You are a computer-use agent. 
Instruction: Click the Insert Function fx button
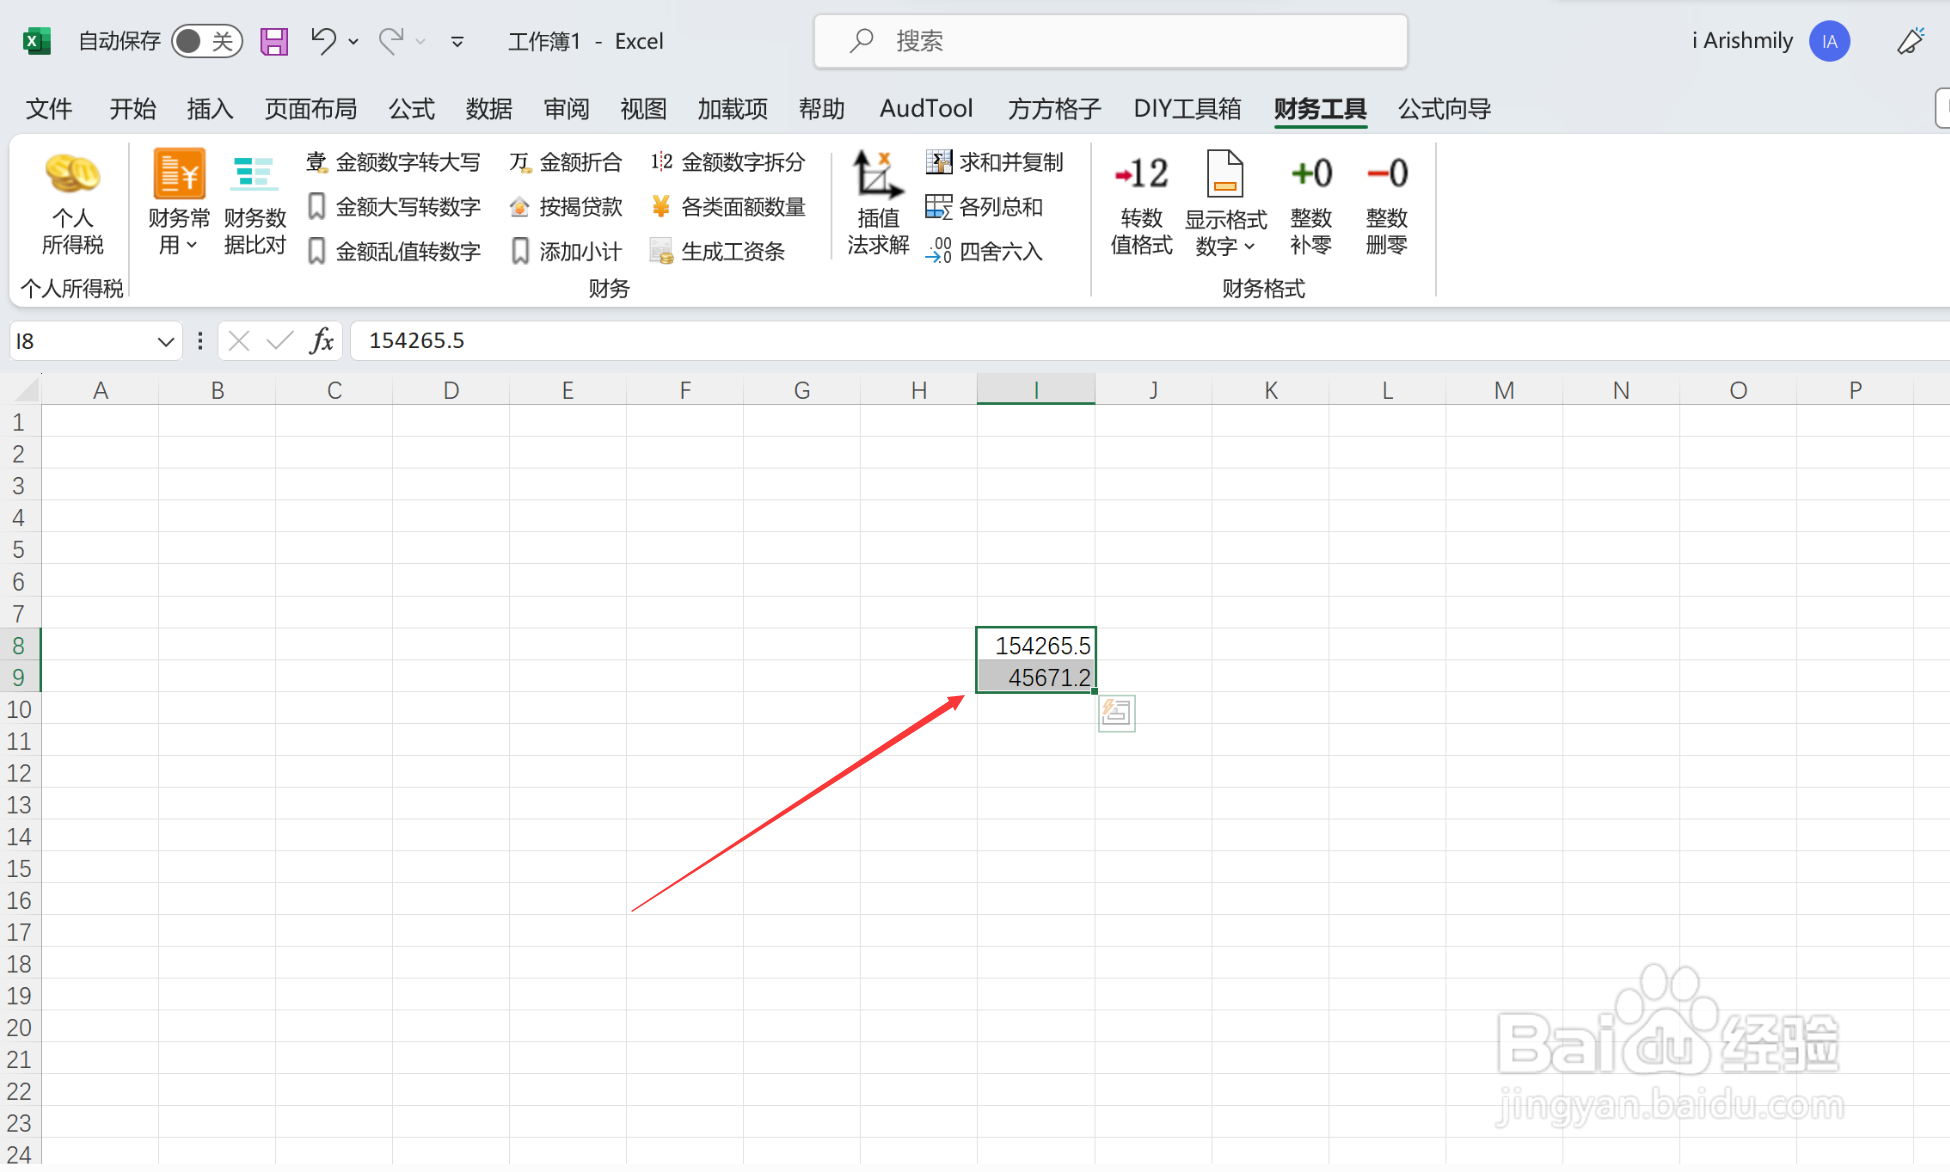click(322, 341)
